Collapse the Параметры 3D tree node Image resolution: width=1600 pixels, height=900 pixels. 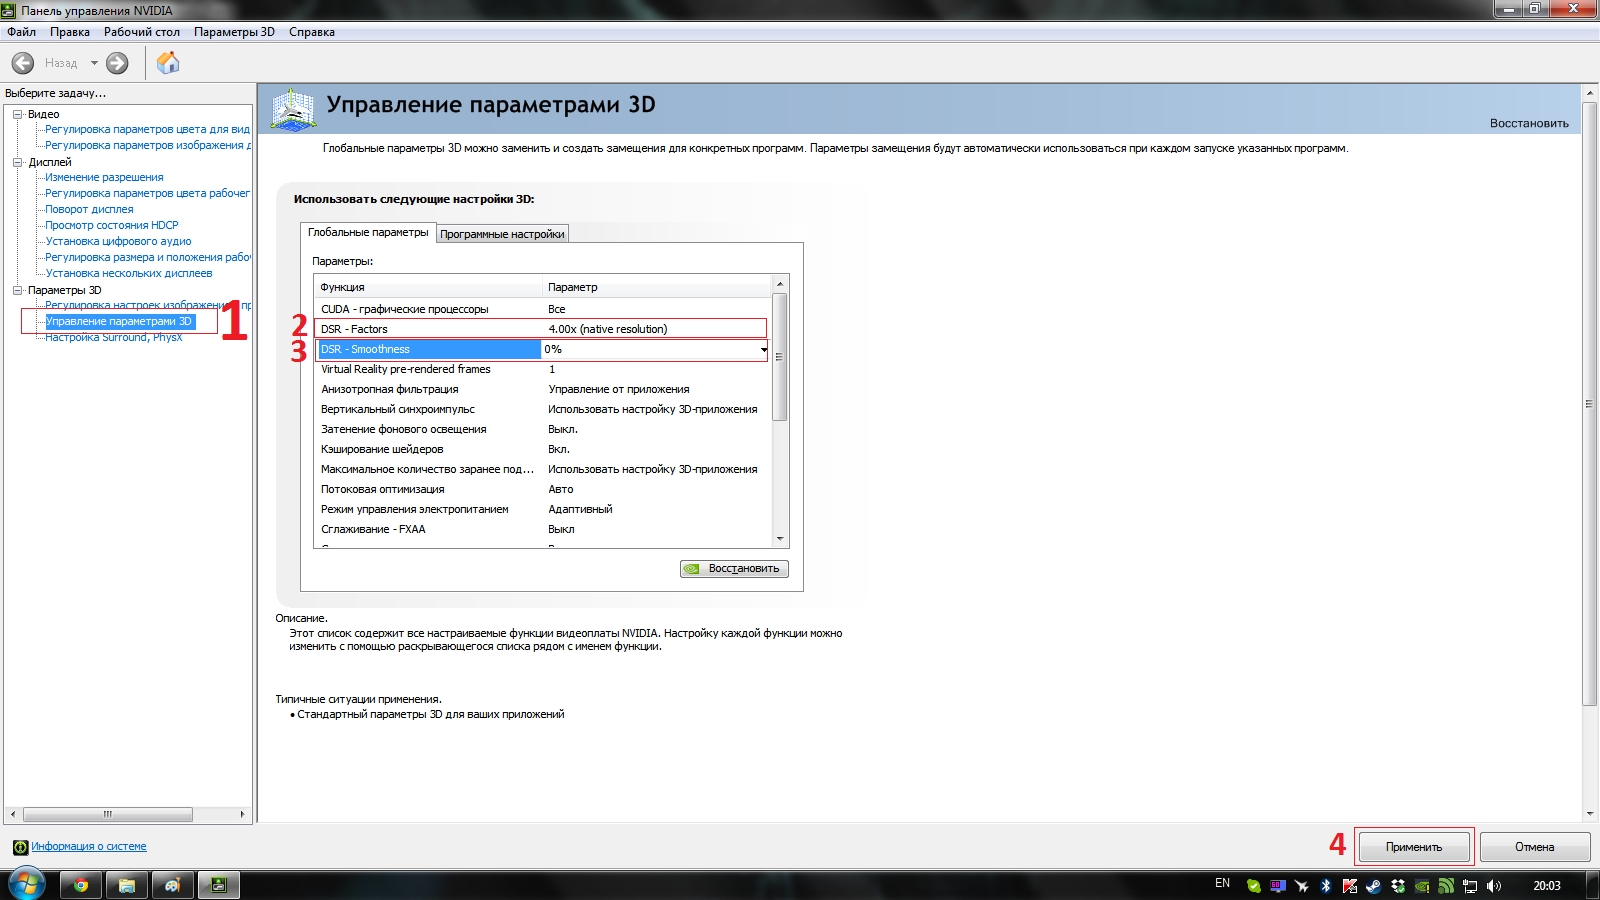17,290
